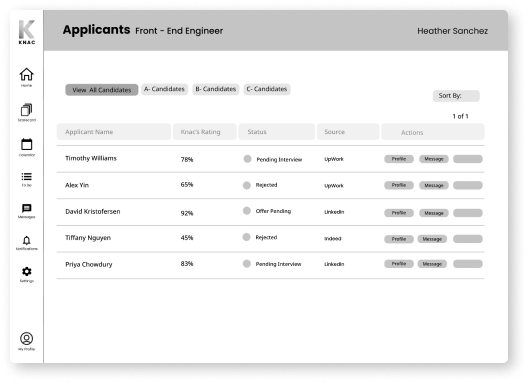Open the Scorecard icon in the sidebar
Image resolution: width=528 pixels, height=383 pixels.
pyautogui.click(x=26, y=110)
